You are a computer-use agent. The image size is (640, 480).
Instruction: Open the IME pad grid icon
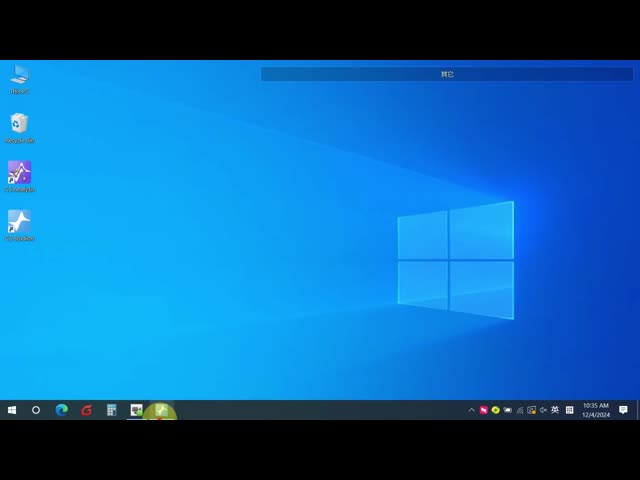pos(570,410)
